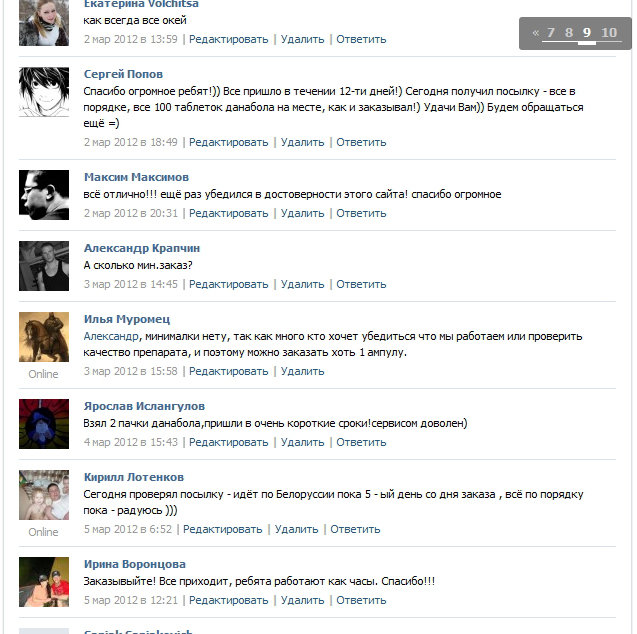Select page 8 in the pager
This screenshot has width=637, height=634.
point(569,32)
